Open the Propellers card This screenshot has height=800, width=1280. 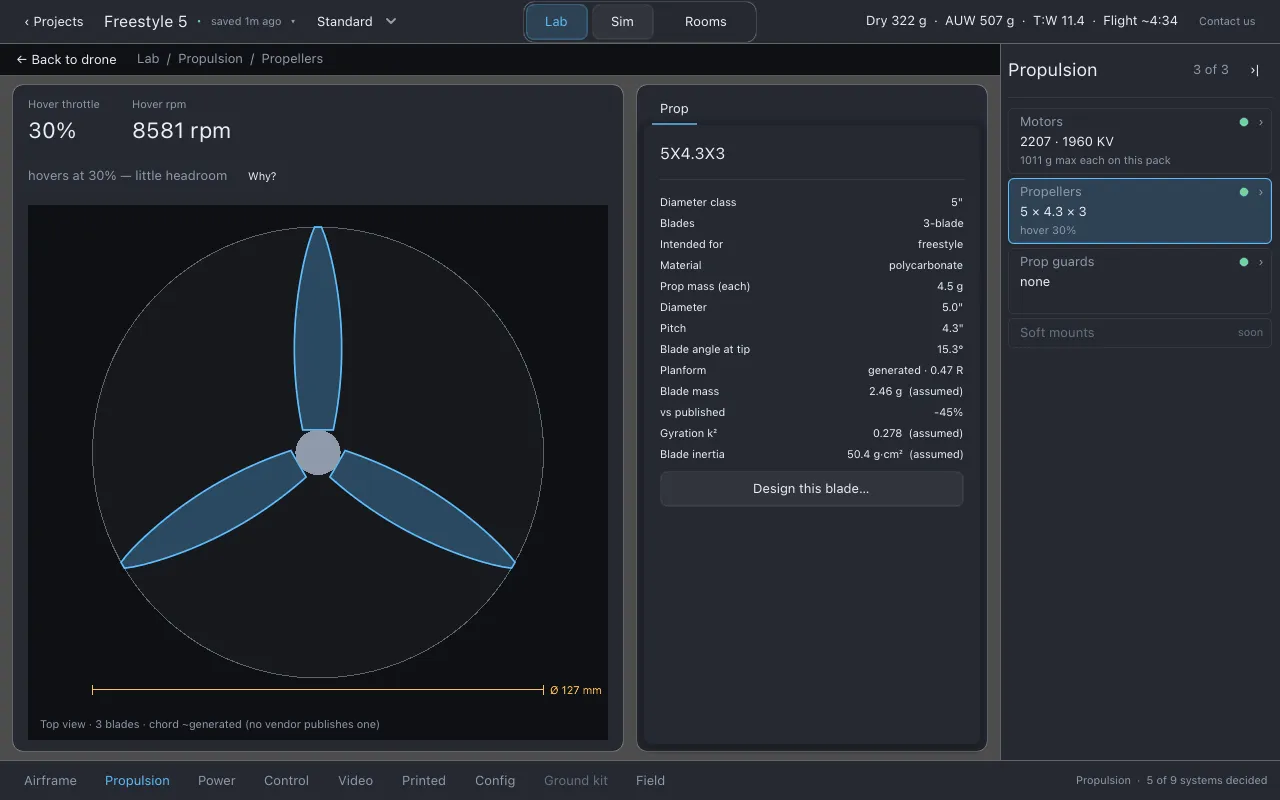click(1139, 211)
